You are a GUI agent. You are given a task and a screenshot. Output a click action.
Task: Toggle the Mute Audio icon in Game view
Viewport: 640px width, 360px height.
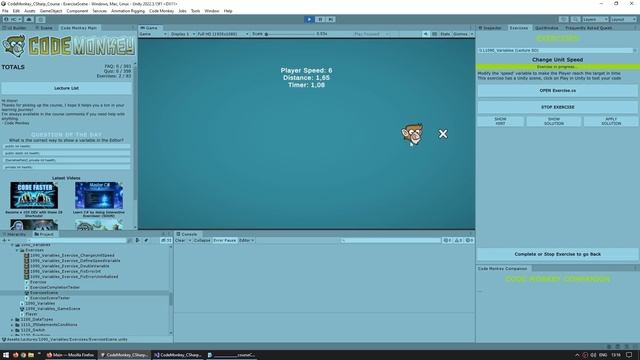425,34
